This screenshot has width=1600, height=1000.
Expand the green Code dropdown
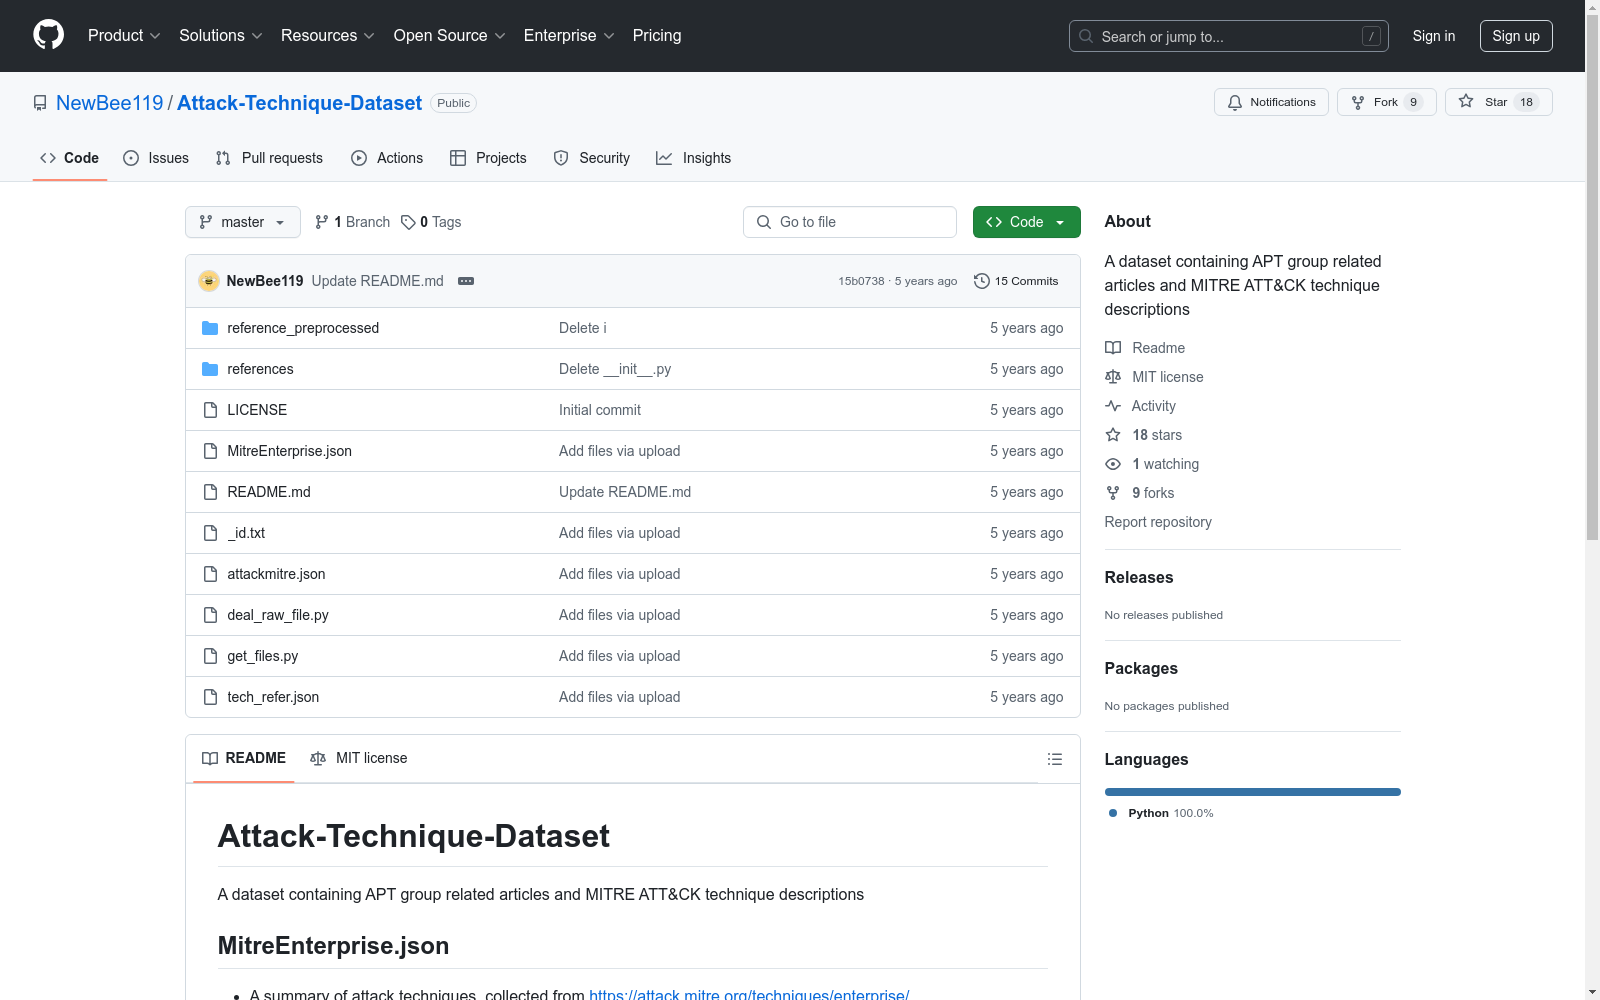[x=1026, y=222]
